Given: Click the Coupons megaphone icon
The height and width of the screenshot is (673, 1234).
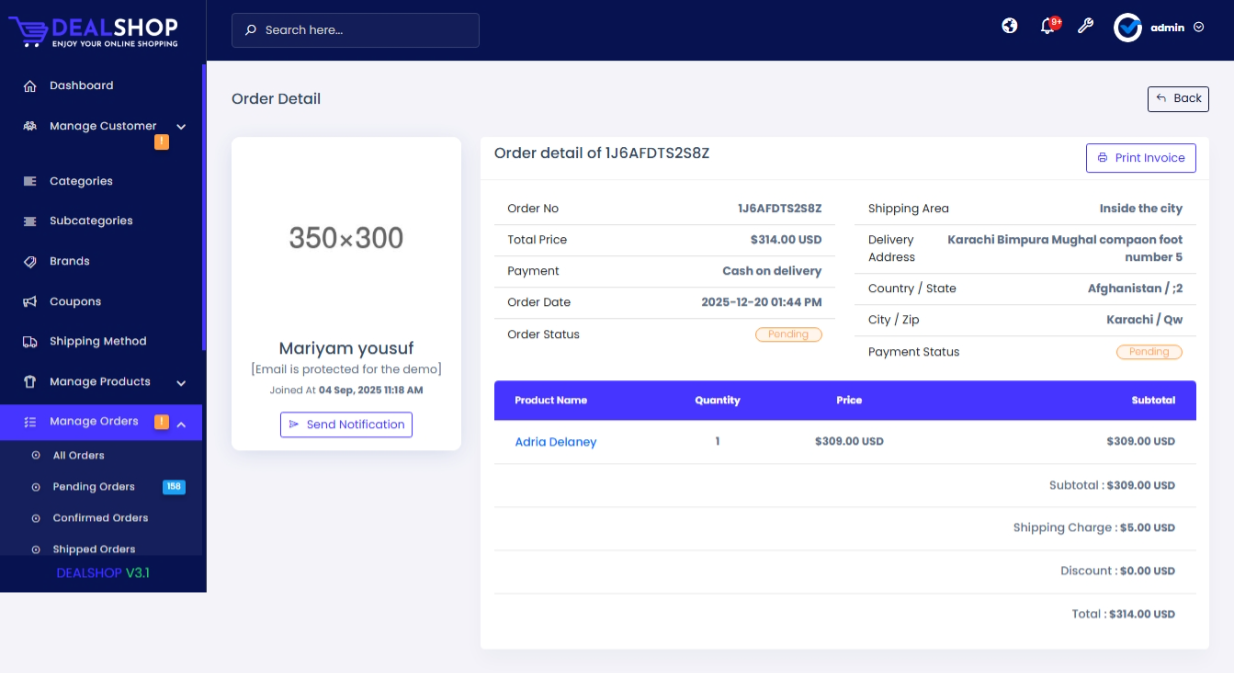Looking at the screenshot, I should pyautogui.click(x=30, y=302).
